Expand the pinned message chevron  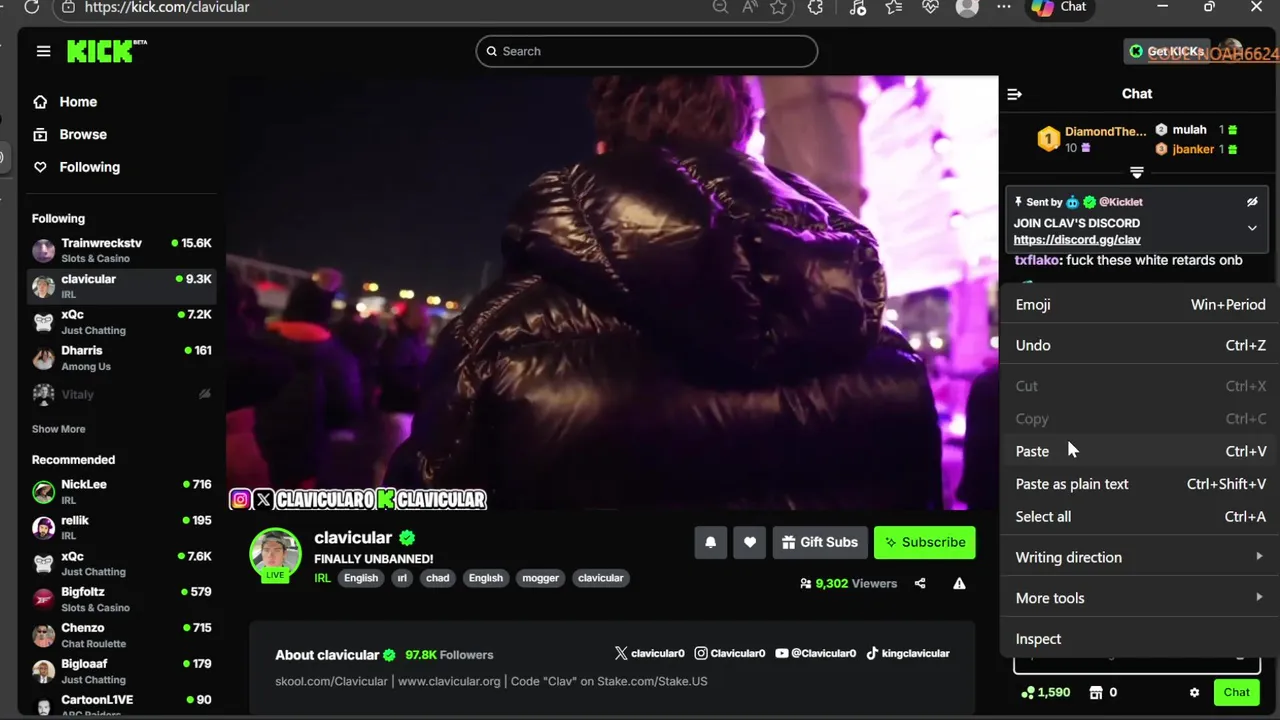click(1252, 228)
